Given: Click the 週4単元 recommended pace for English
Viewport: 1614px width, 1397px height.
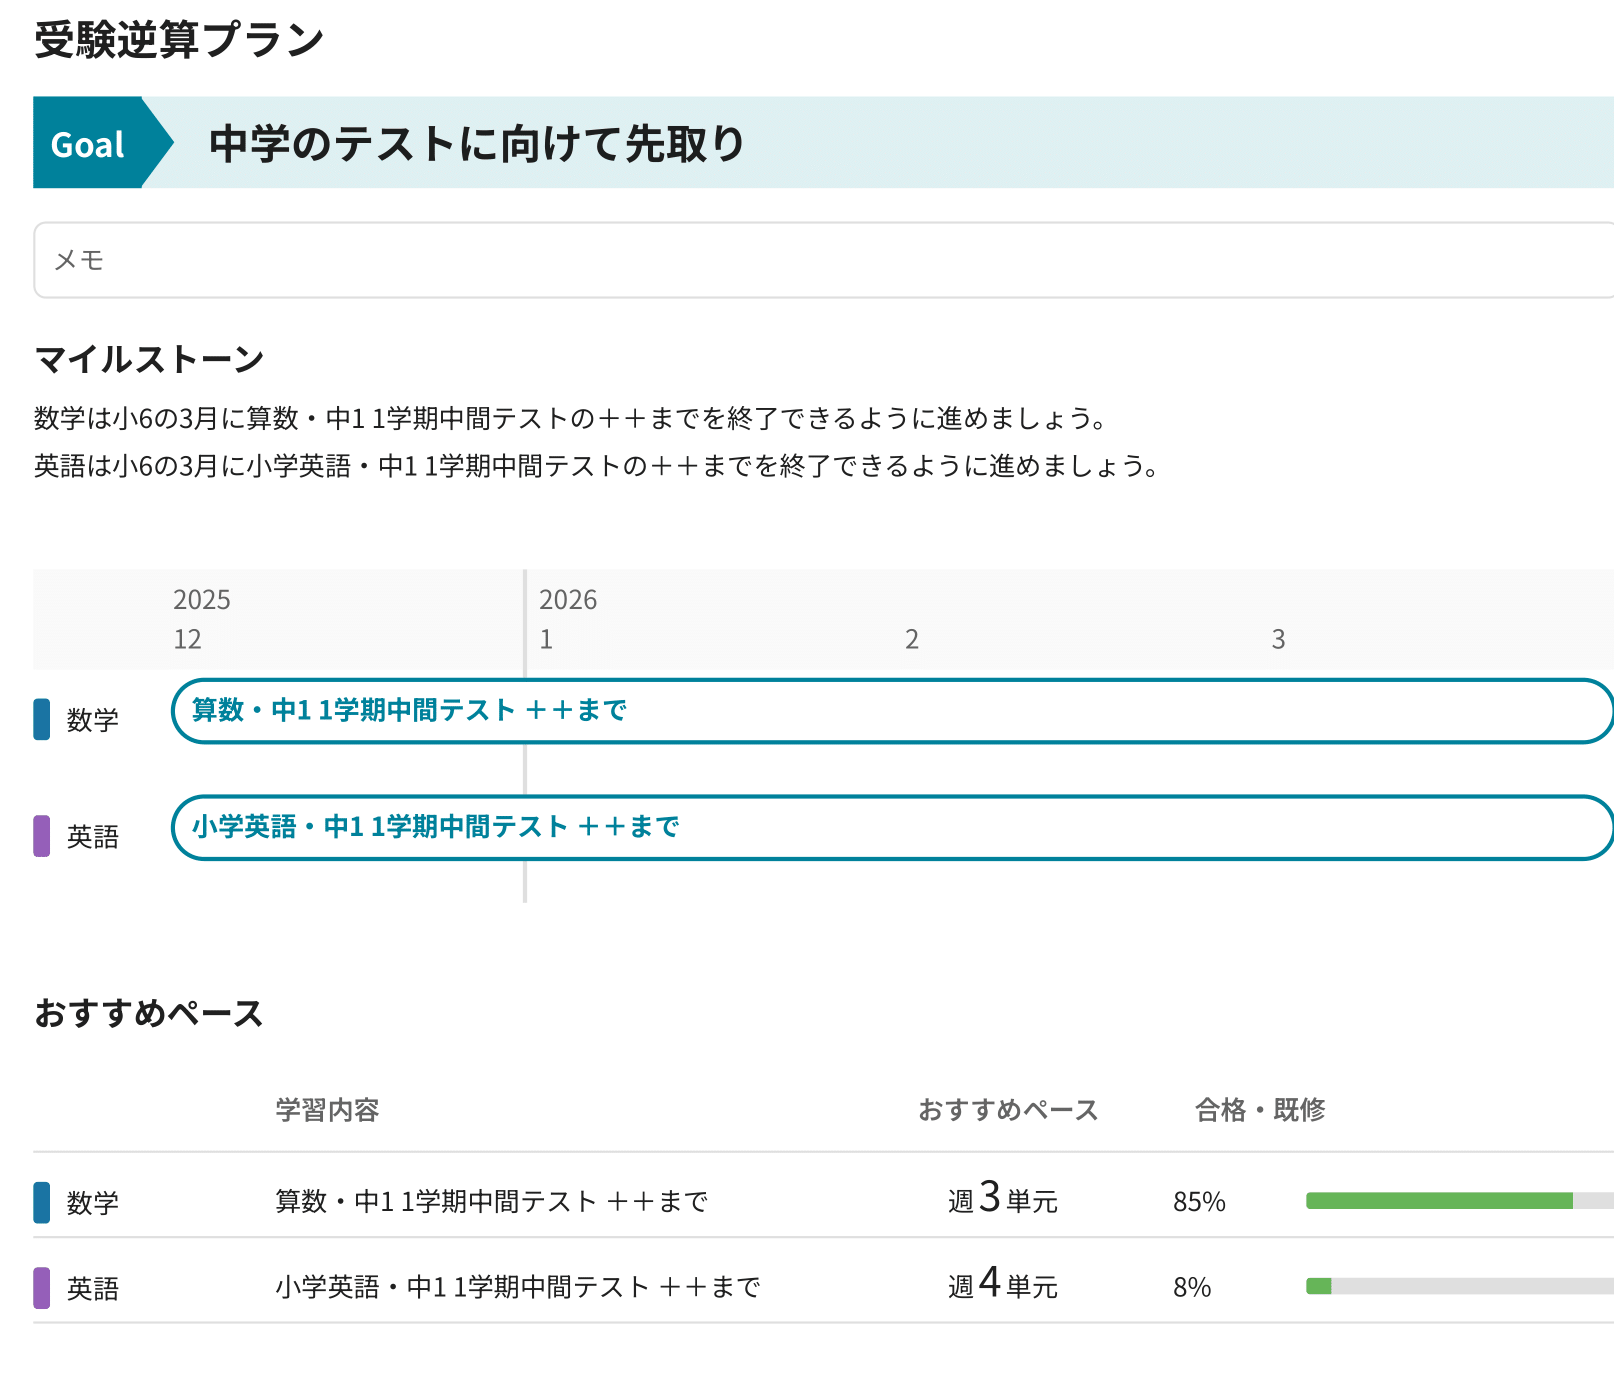Looking at the screenshot, I should pos(1003,1284).
